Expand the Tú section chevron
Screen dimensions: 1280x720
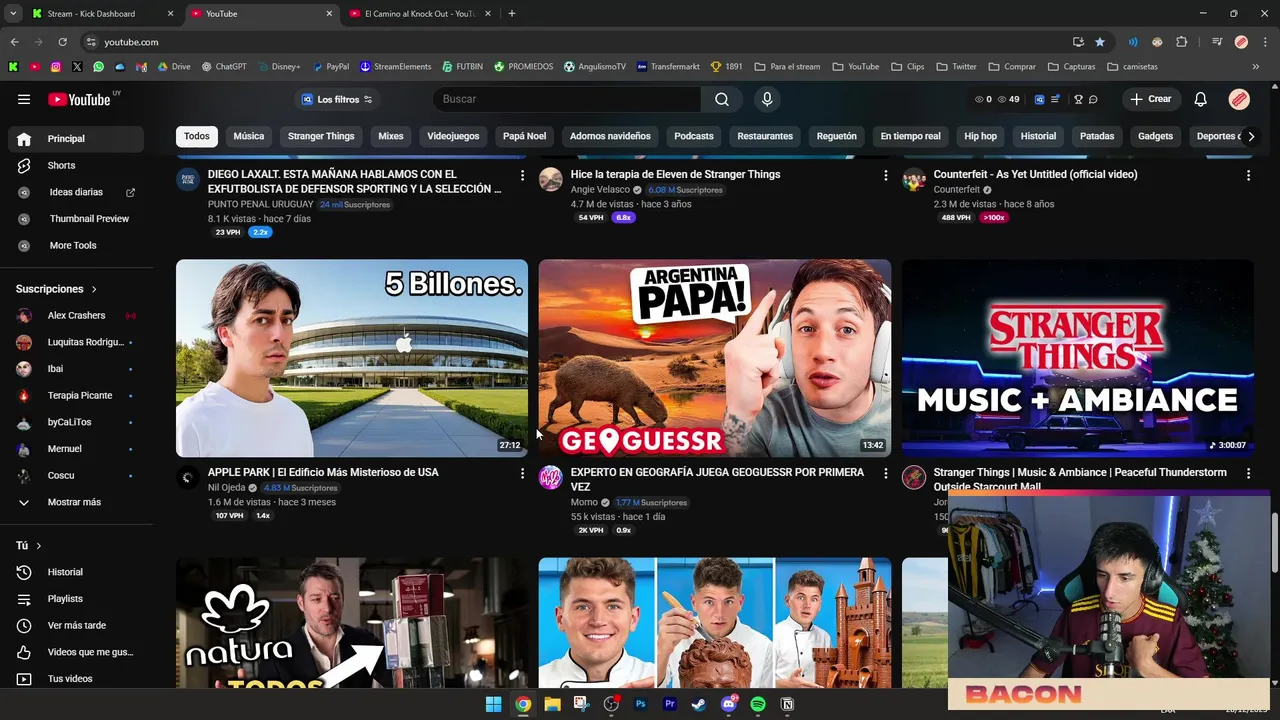39,546
